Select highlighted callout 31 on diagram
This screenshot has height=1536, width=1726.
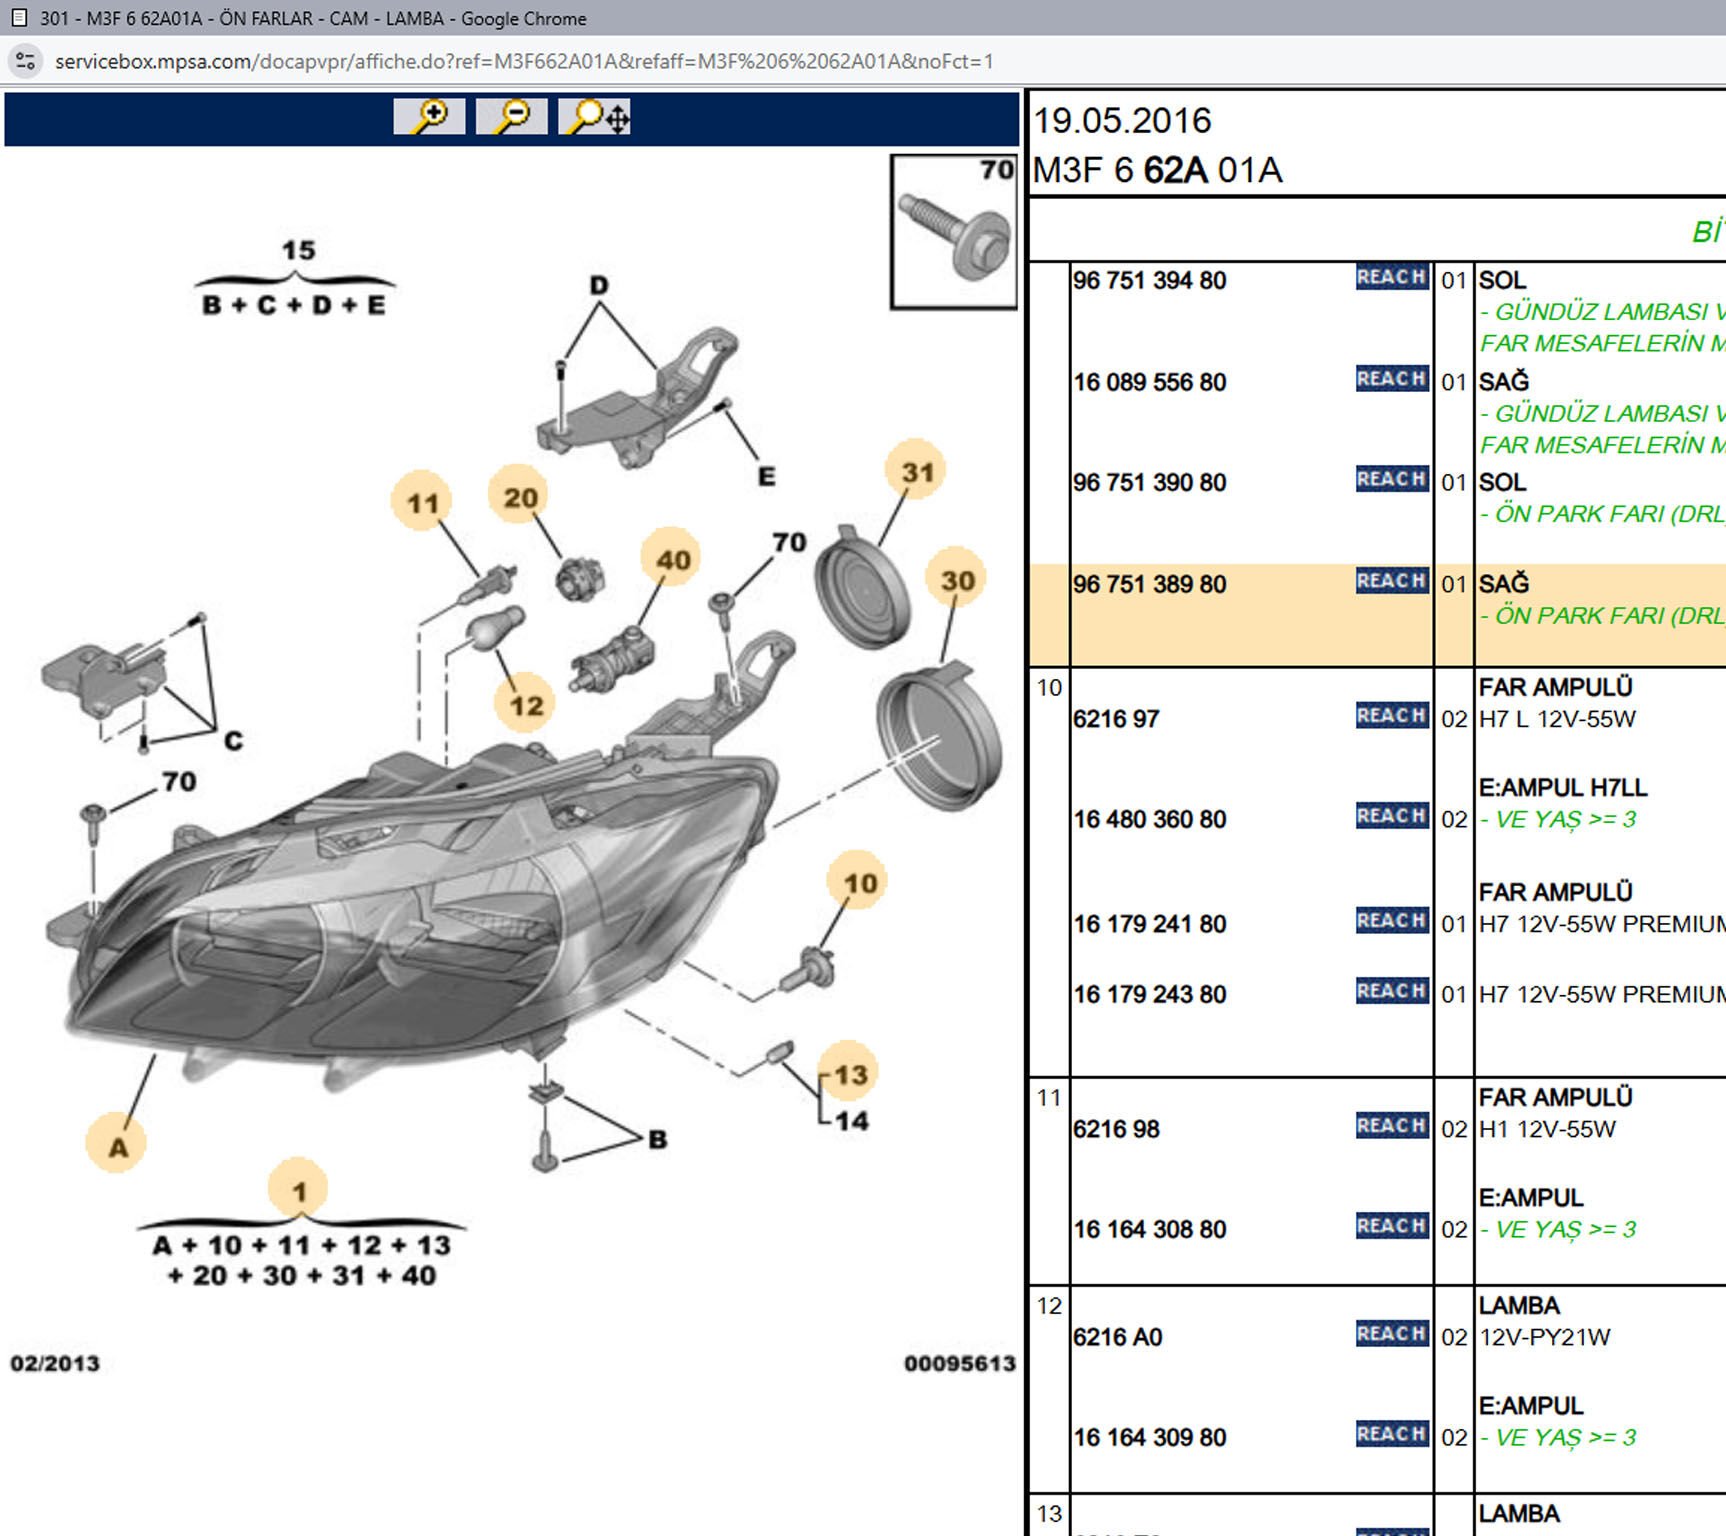click(x=917, y=471)
